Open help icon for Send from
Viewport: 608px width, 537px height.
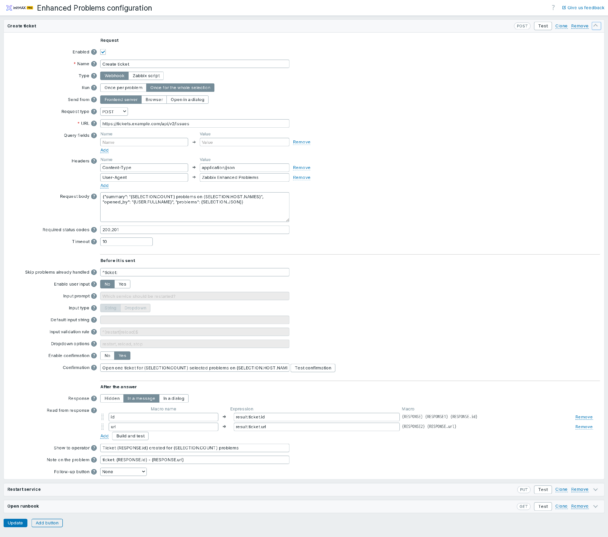click(x=94, y=100)
